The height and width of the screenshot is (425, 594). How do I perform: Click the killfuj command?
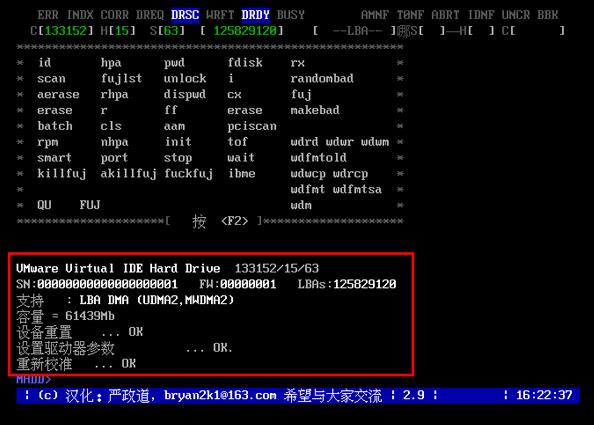coord(62,173)
